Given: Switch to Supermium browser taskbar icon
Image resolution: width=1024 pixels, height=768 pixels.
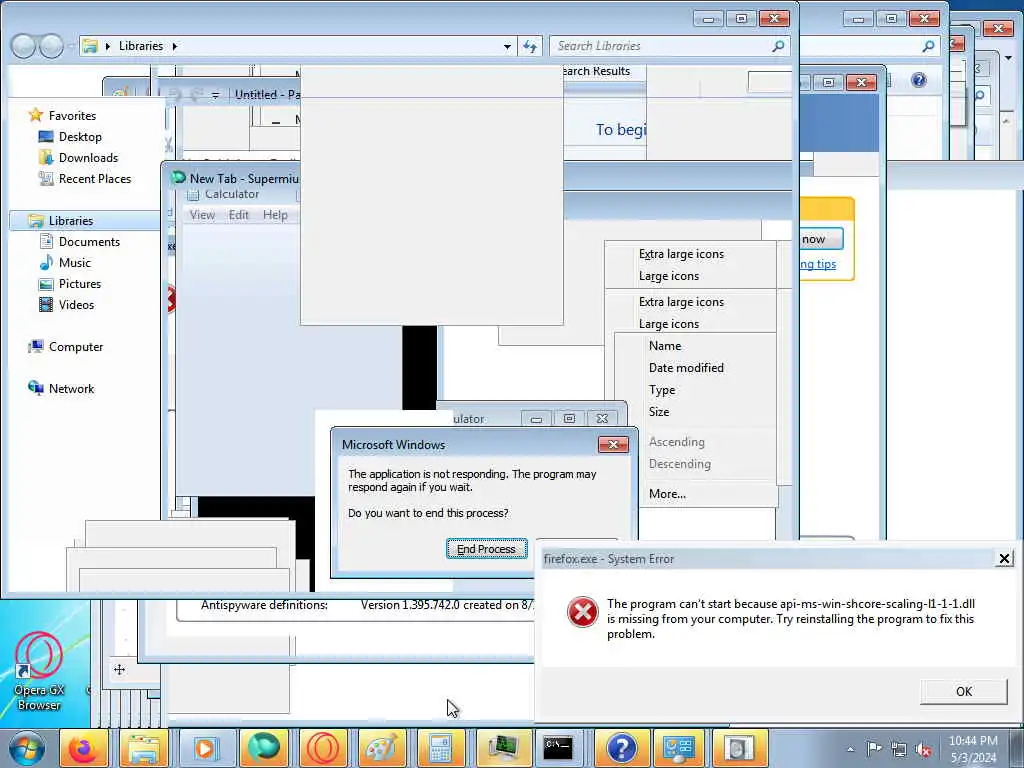Looking at the screenshot, I should click(x=264, y=748).
